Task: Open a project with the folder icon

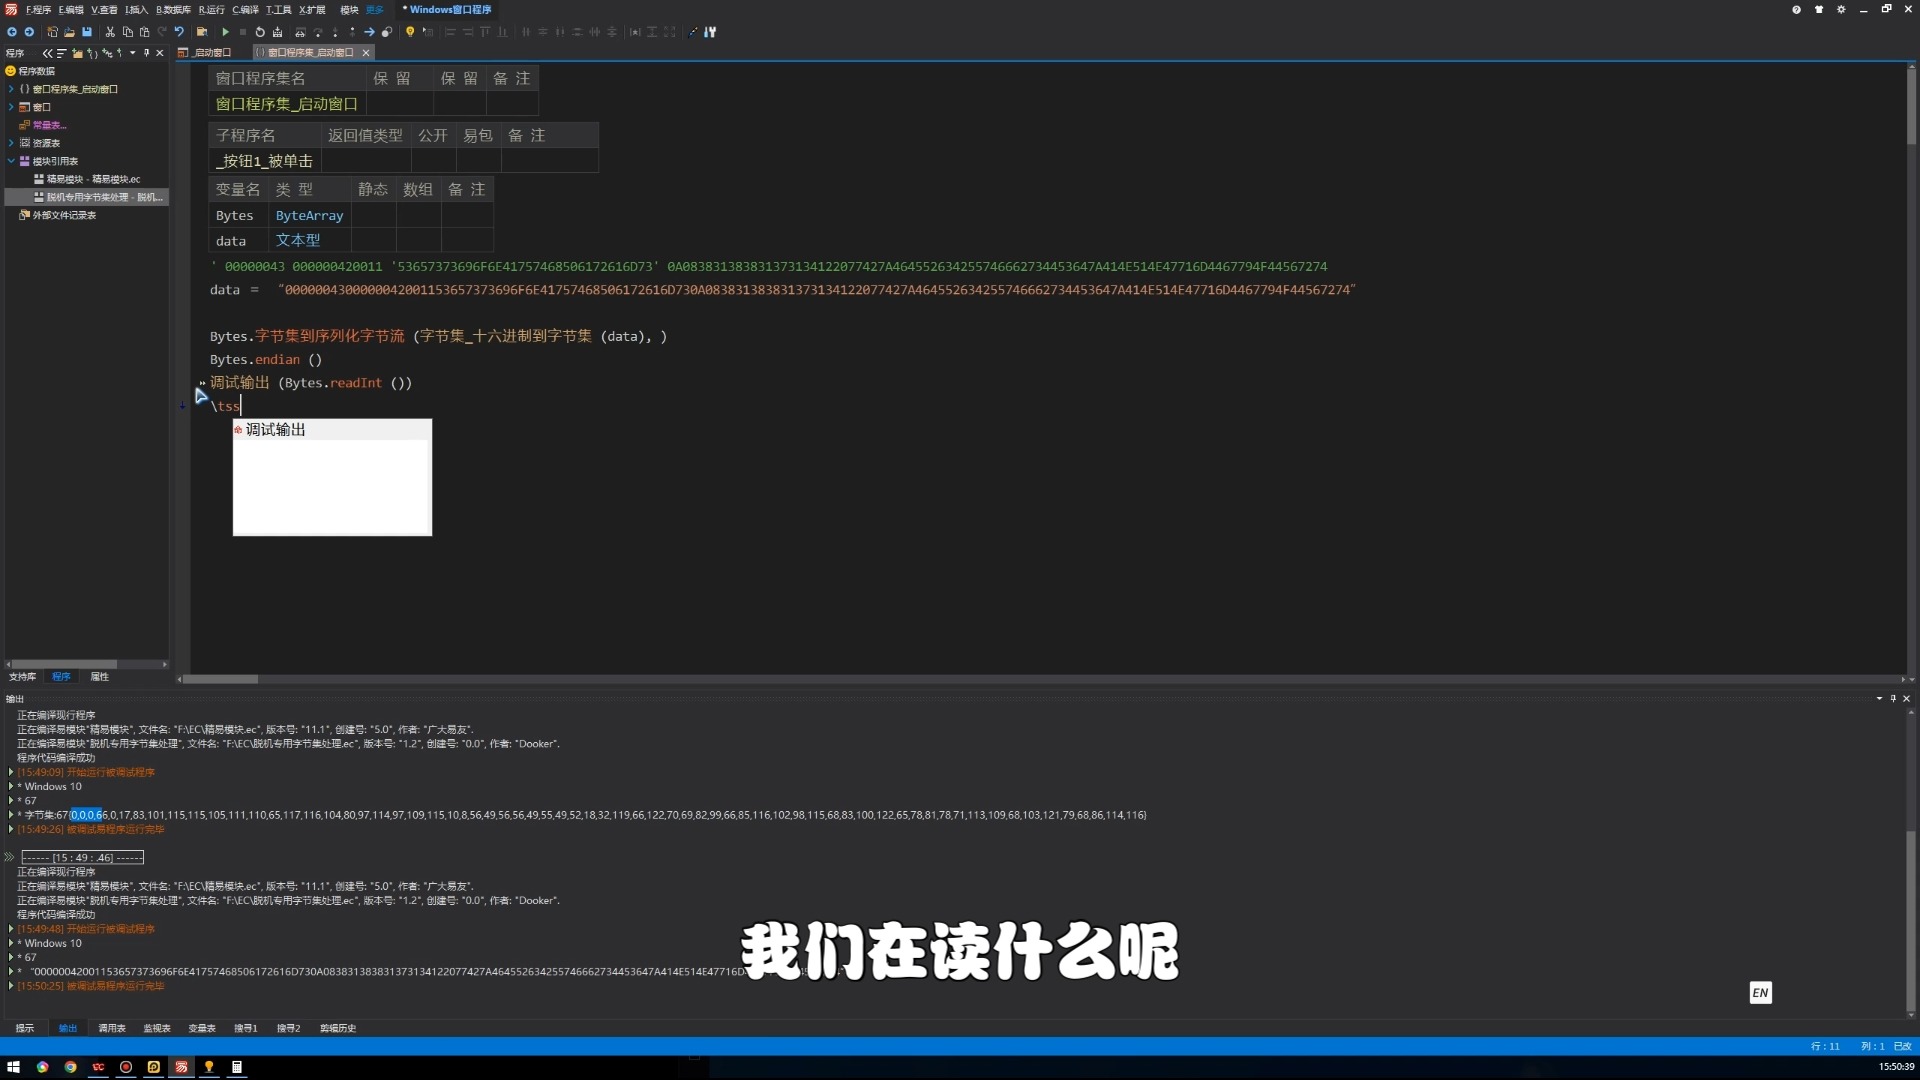Action: pos(67,32)
